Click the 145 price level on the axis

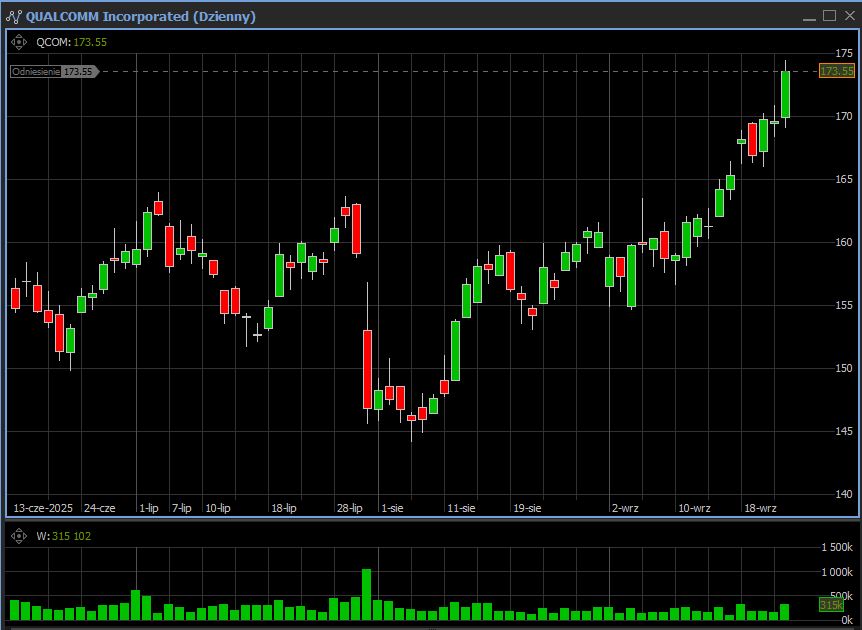tap(844, 431)
